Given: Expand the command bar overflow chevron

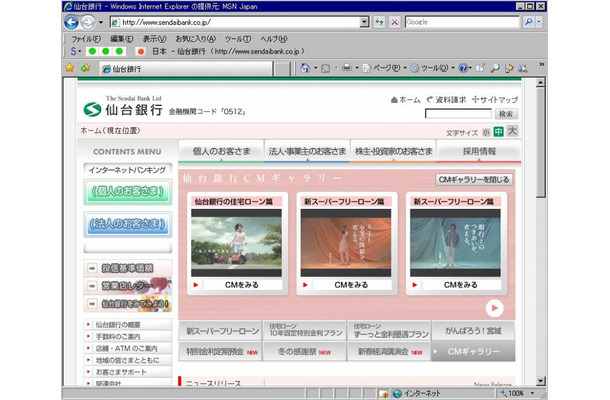Looking at the screenshot, I should [541, 65].
